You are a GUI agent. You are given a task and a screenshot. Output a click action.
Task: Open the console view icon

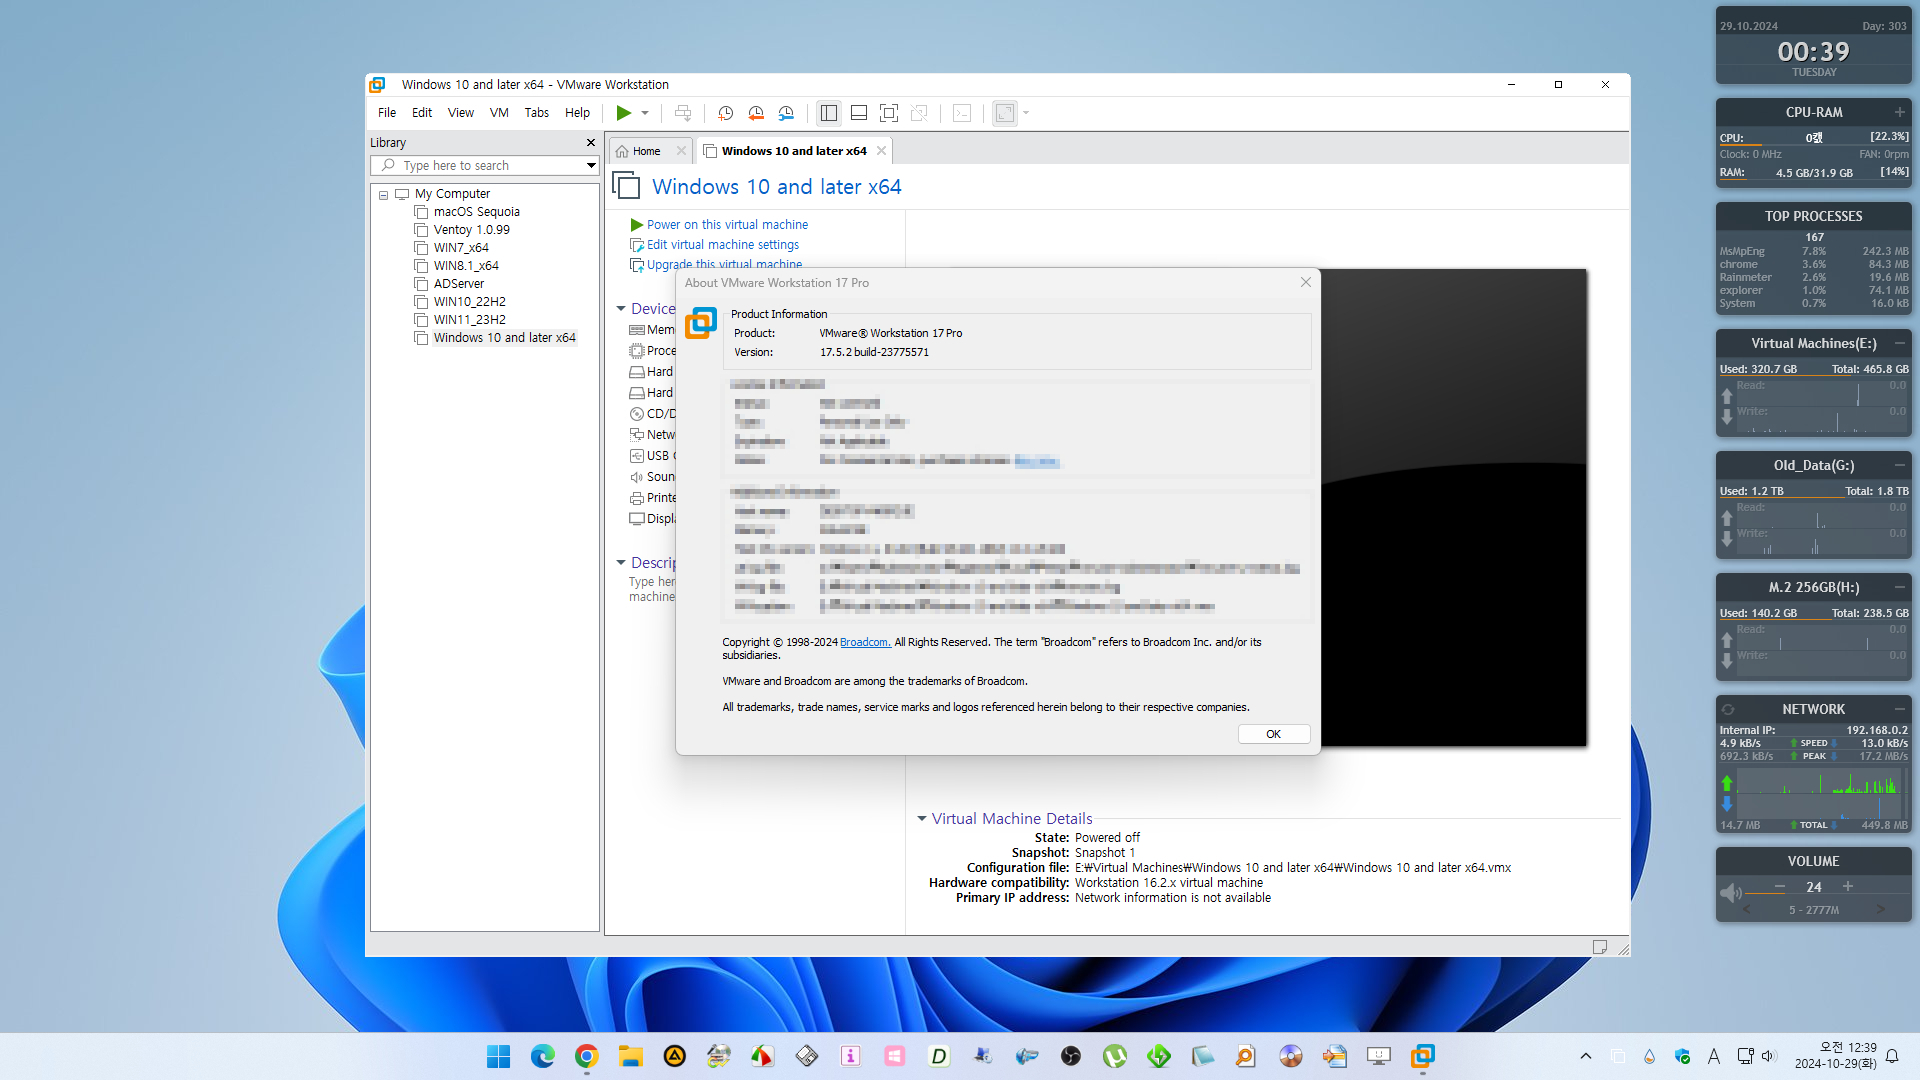[962, 113]
